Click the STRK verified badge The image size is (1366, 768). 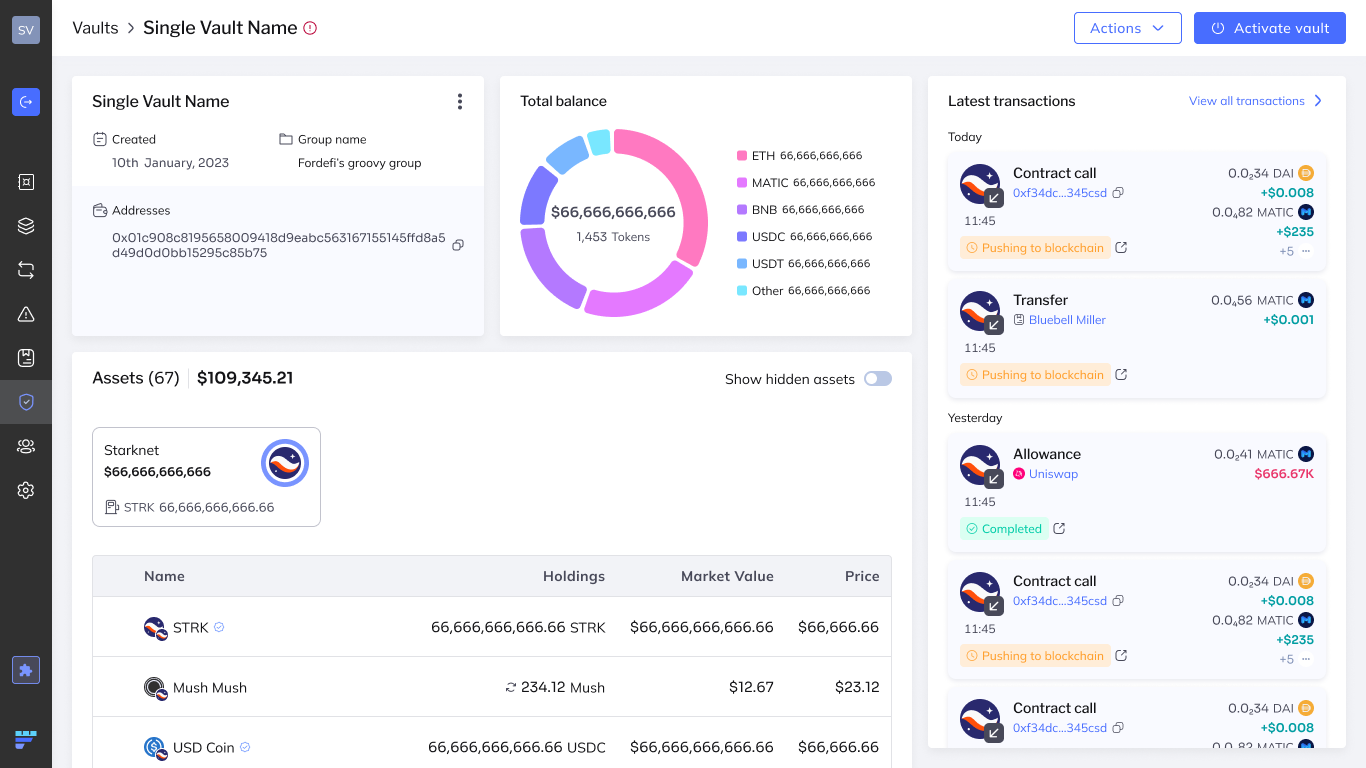pos(219,627)
